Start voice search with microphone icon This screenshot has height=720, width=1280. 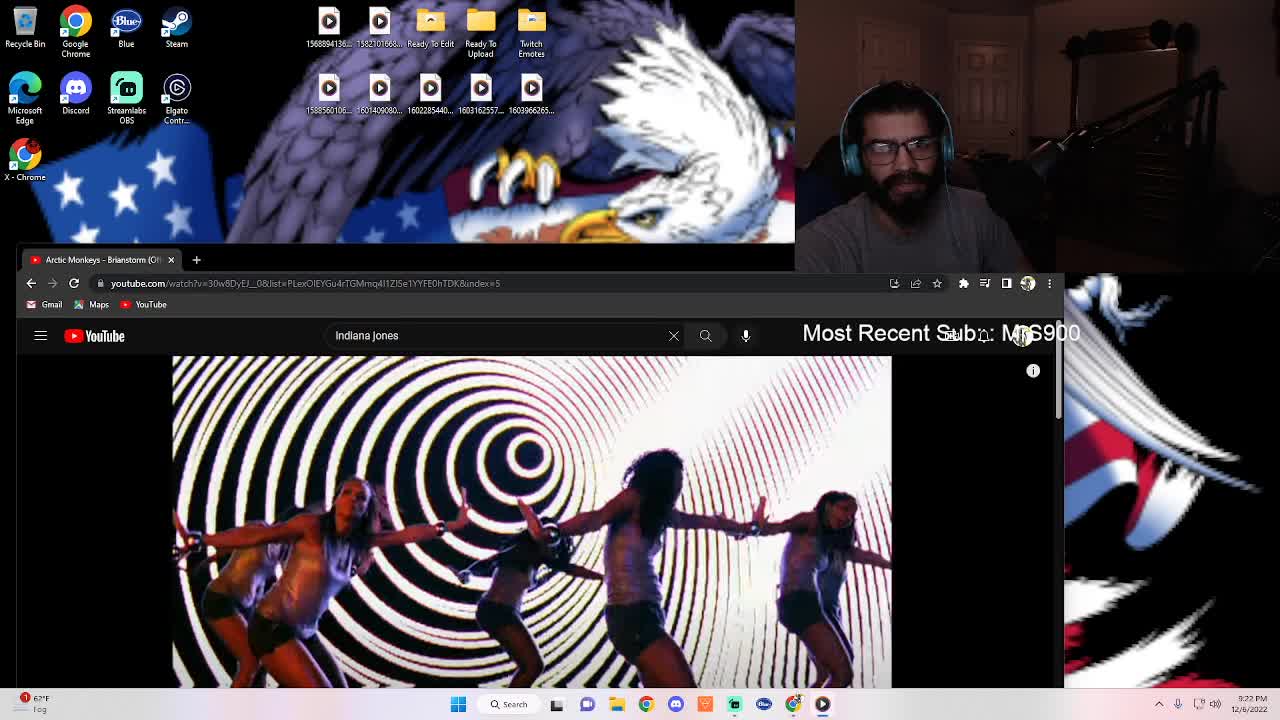click(746, 336)
